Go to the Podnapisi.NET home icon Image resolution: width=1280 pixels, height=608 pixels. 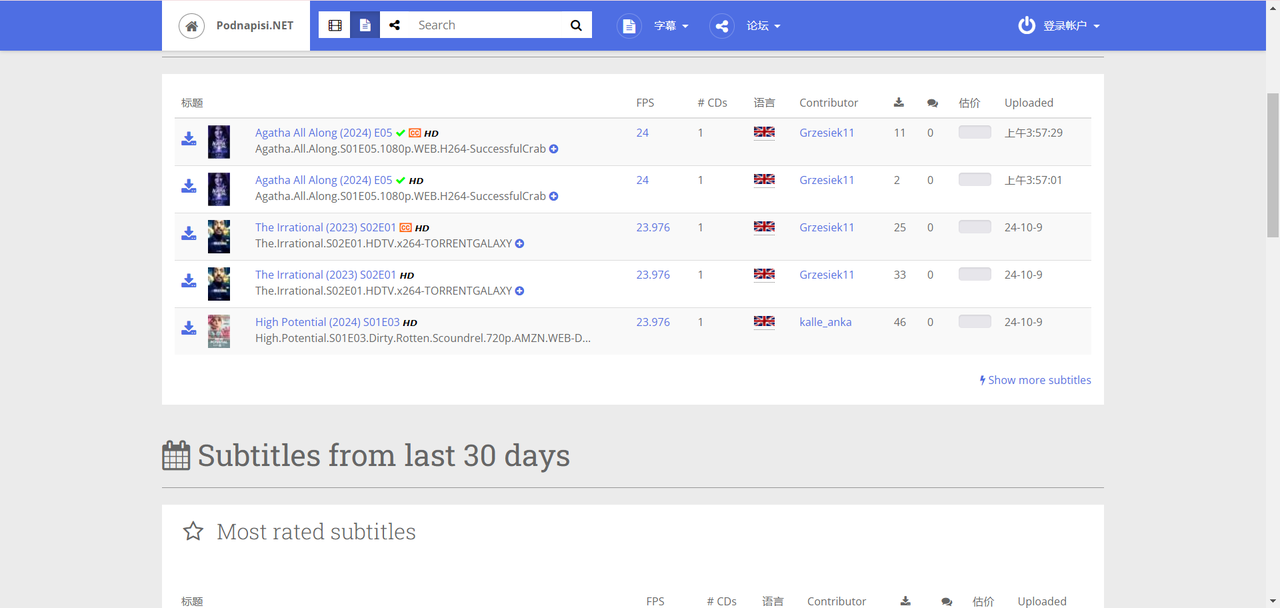tap(192, 26)
